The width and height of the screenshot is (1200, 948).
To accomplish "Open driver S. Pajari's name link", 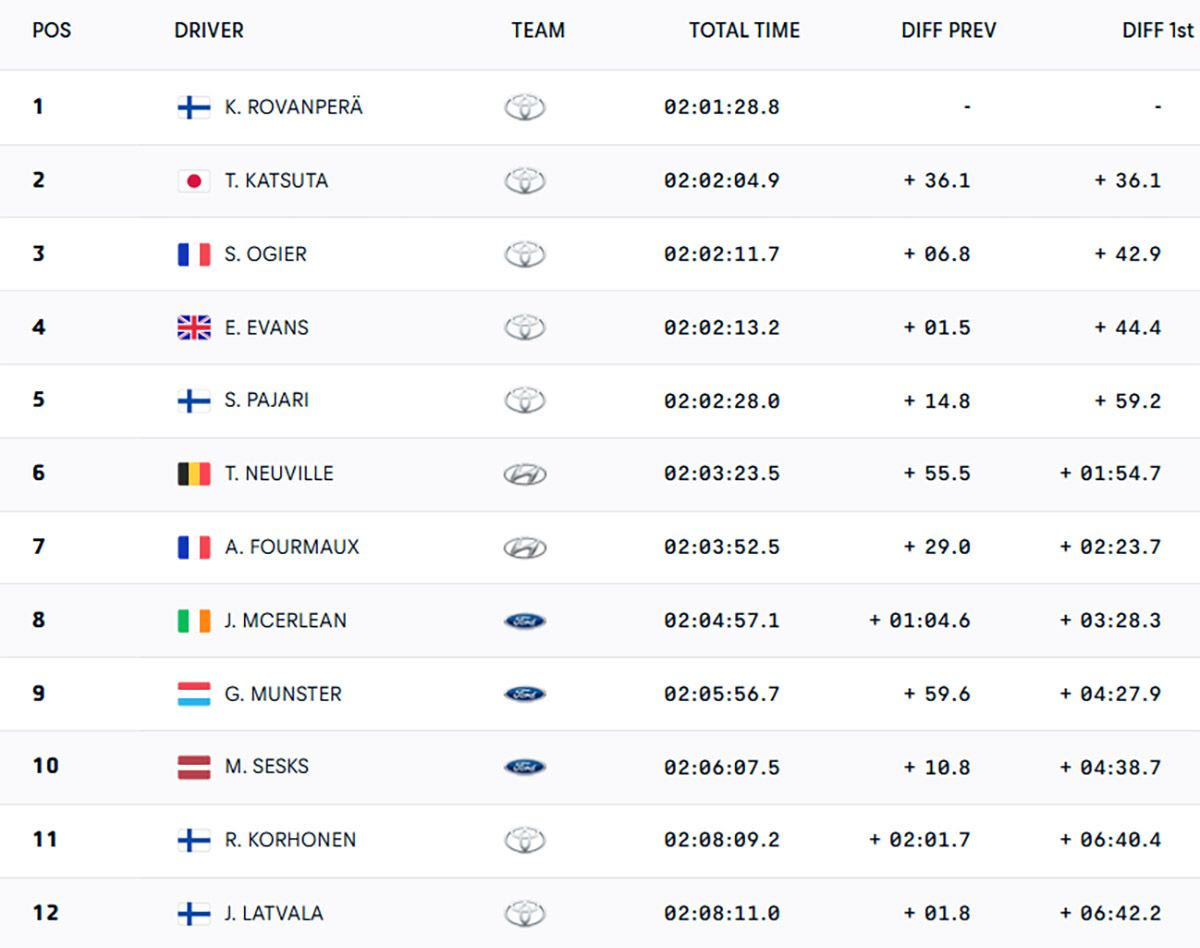I will click(x=266, y=400).
